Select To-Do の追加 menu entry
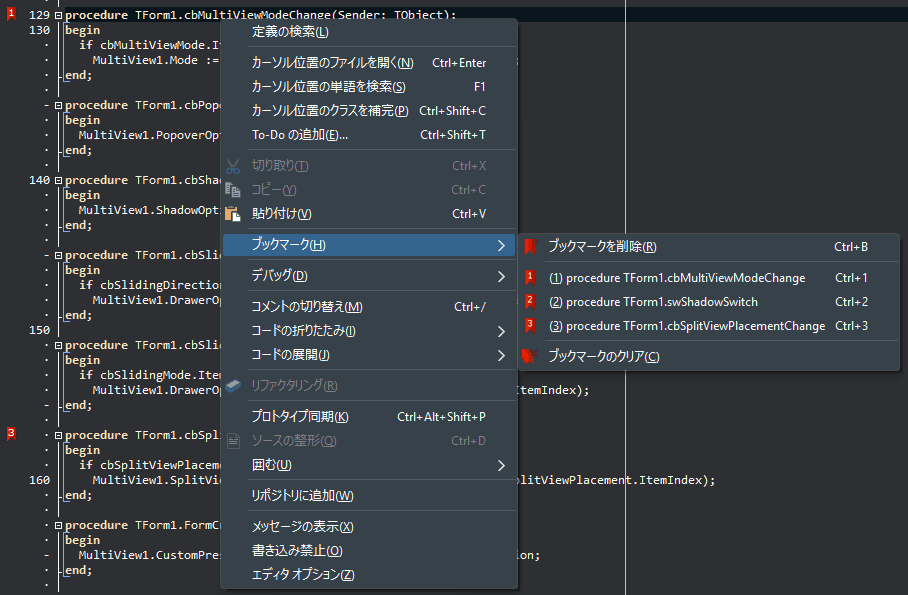The width and height of the screenshot is (908, 595). (369, 135)
